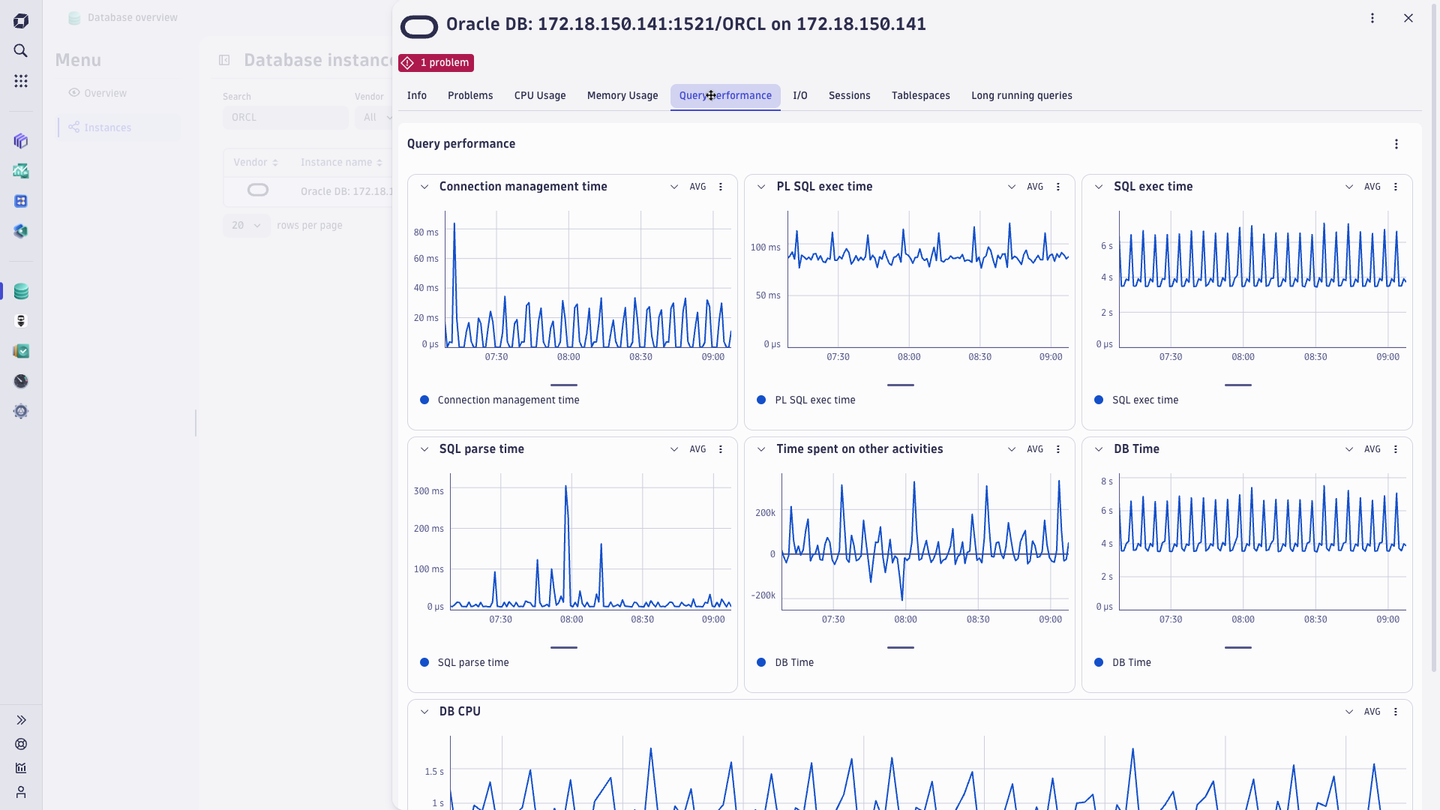
Task: Click the user profile icon at sidebar bottom
Action: click(x=20, y=792)
